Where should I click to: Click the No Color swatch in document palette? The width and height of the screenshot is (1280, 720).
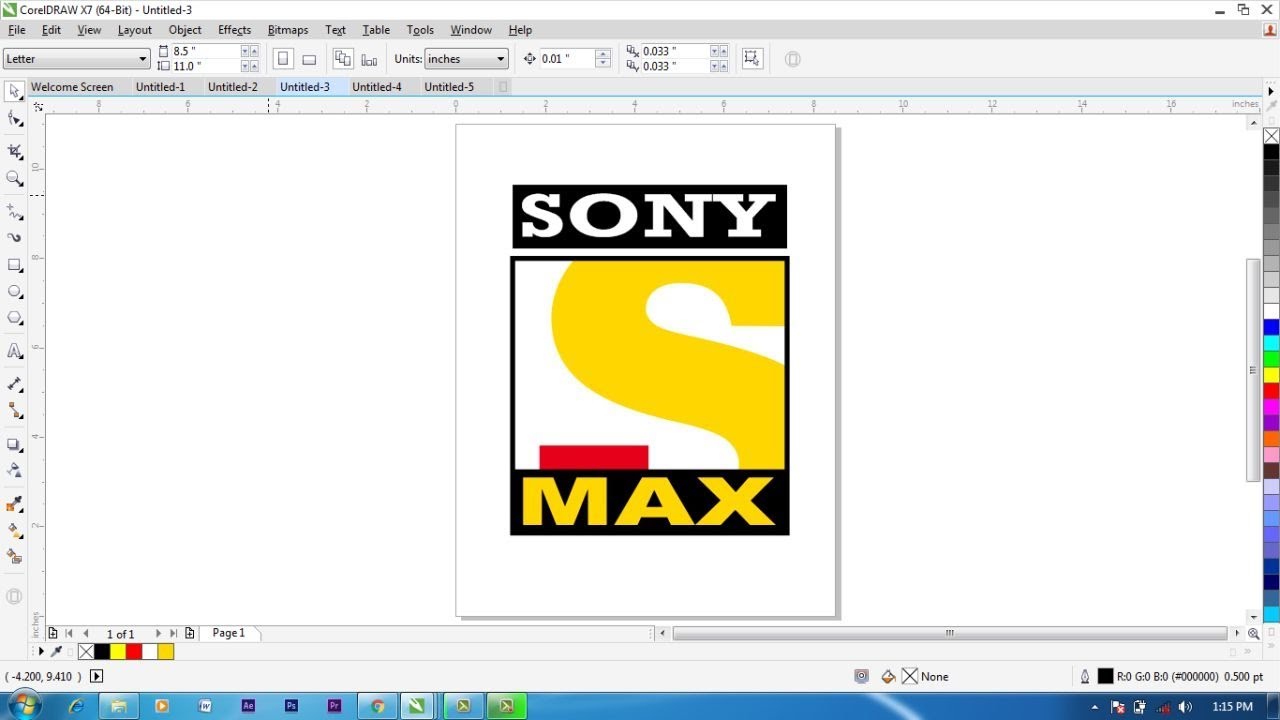click(86, 651)
